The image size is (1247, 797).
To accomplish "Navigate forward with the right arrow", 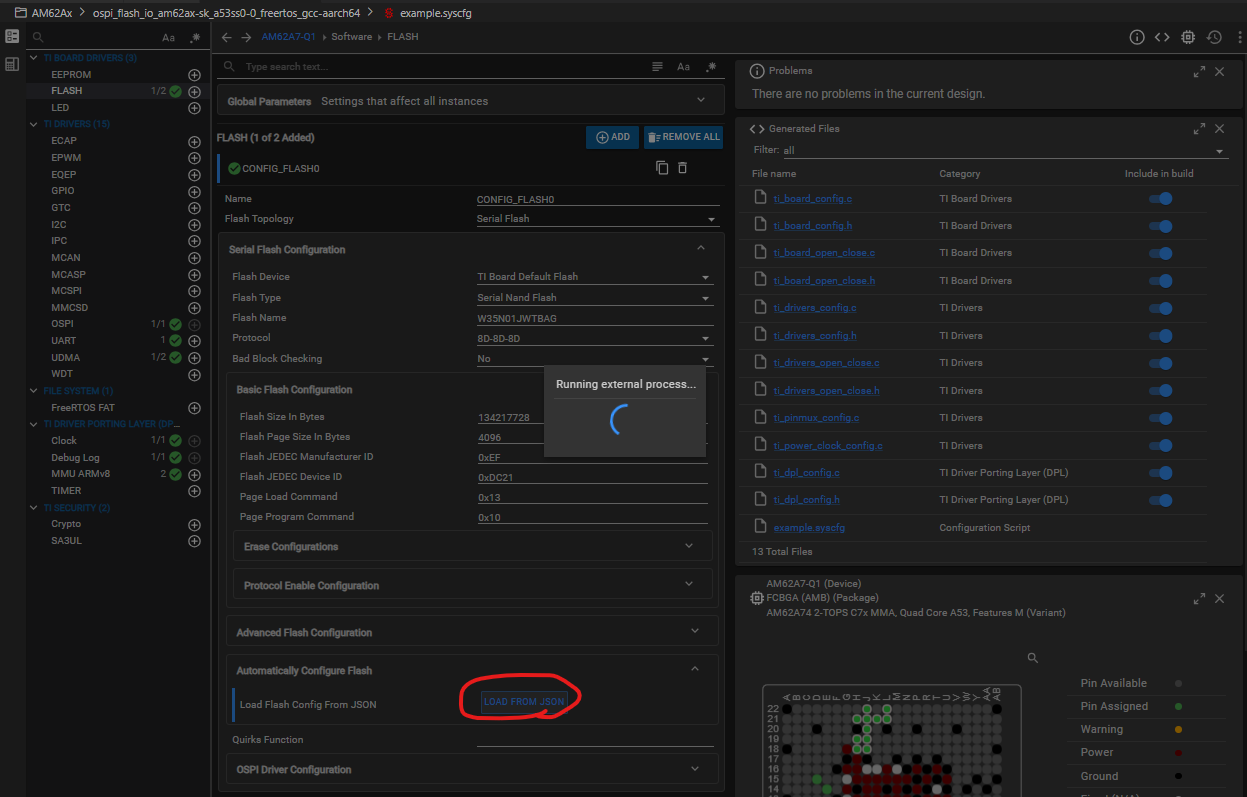I will (x=245, y=37).
